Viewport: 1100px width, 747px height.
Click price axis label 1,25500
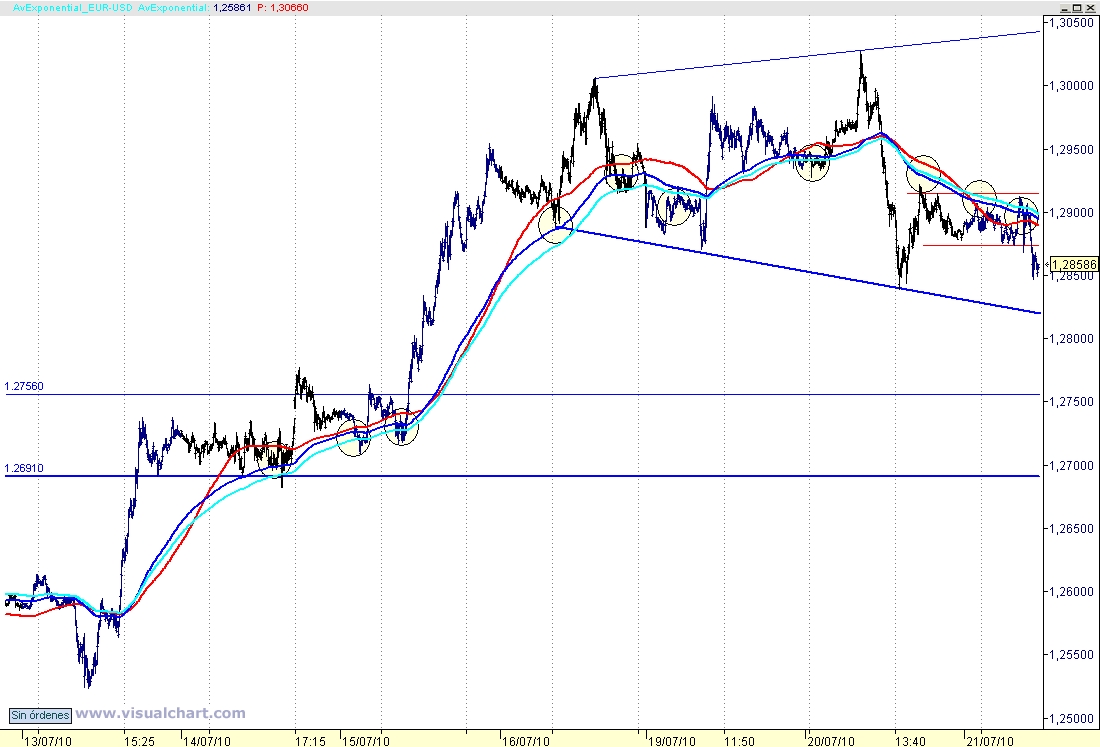point(1071,655)
